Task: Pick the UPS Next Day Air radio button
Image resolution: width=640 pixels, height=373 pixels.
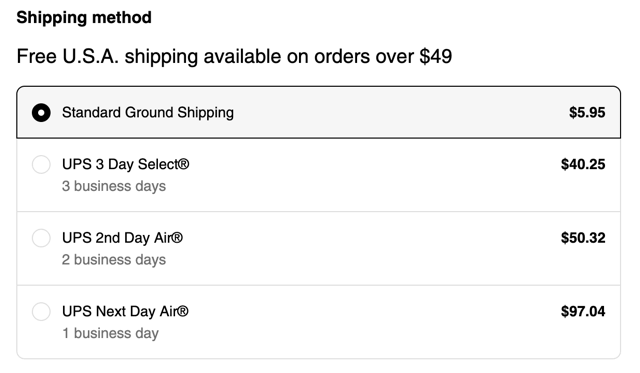Action: 41,311
